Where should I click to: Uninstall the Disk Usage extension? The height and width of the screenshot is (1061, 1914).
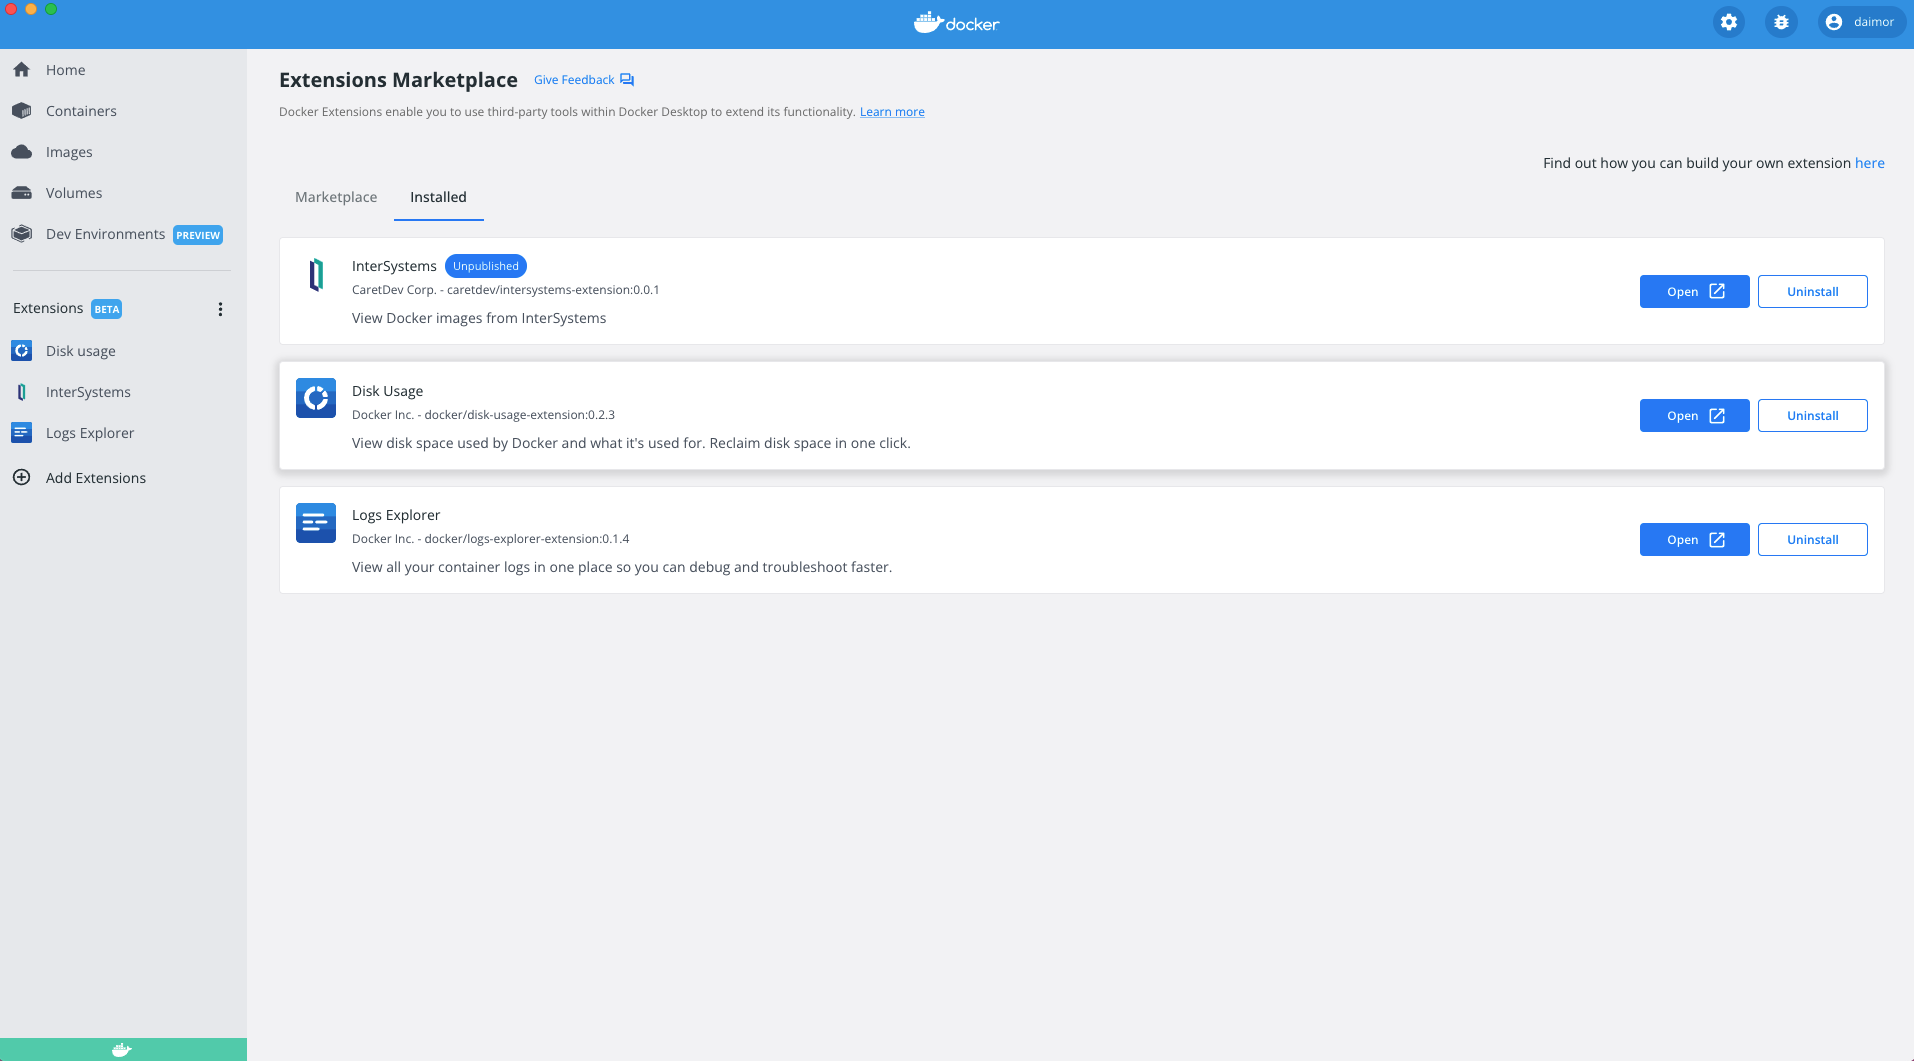tap(1813, 416)
